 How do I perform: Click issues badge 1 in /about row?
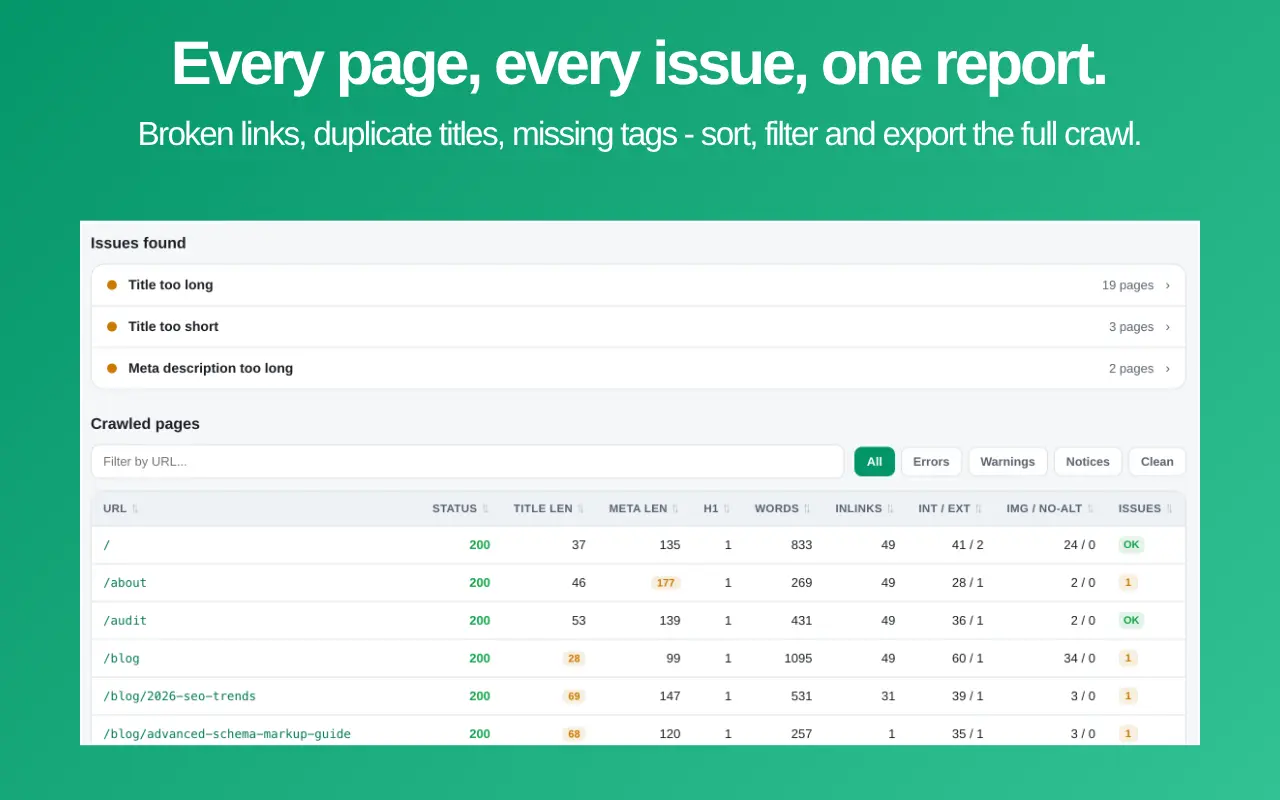point(1128,583)
